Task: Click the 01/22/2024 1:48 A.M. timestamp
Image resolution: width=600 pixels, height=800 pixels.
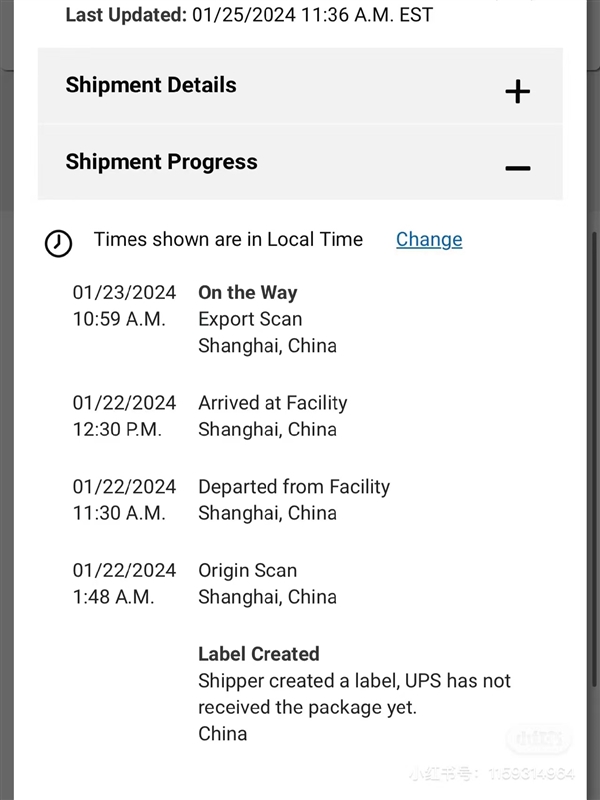Action: pyautogui.click(x=123, y=583)
